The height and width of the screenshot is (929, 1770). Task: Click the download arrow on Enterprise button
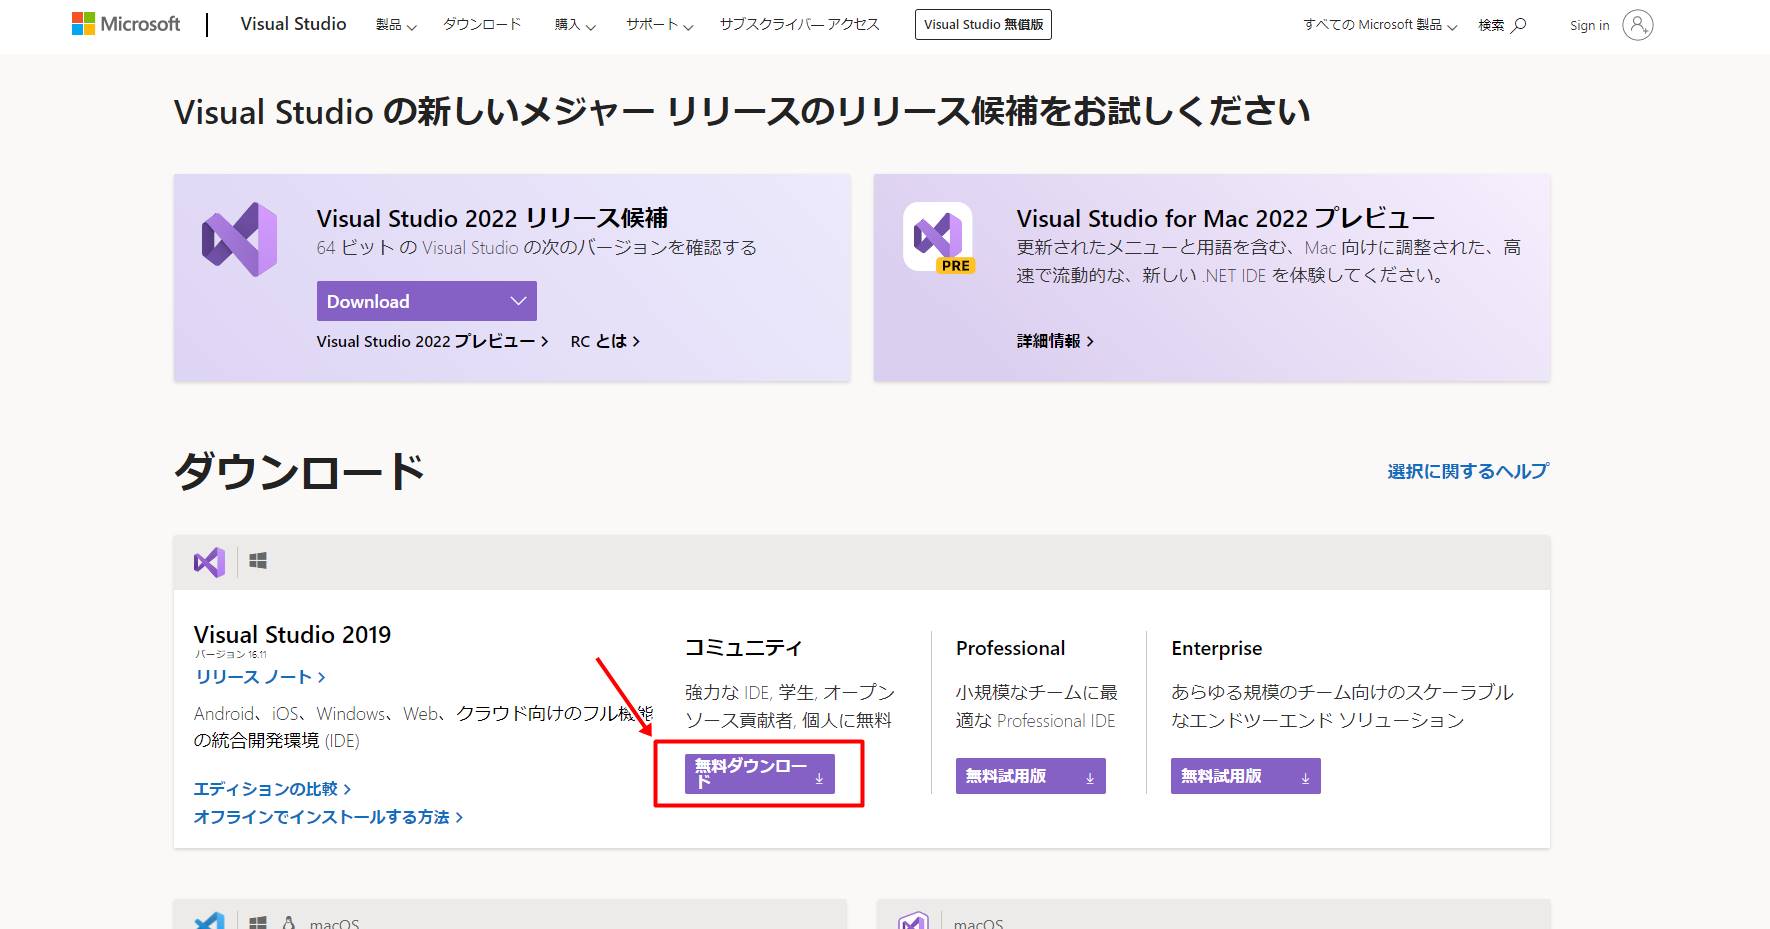click(1305, 778)
